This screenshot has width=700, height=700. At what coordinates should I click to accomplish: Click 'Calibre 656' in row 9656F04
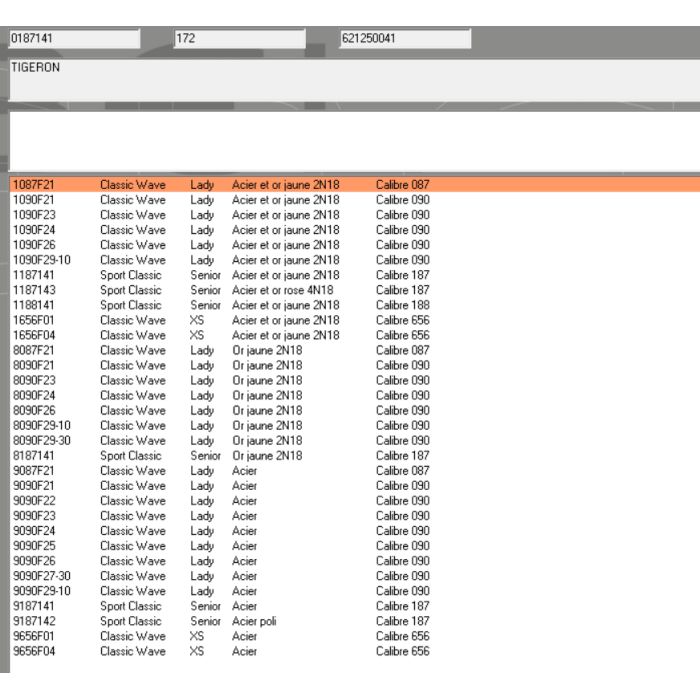(x=403, y=651)
